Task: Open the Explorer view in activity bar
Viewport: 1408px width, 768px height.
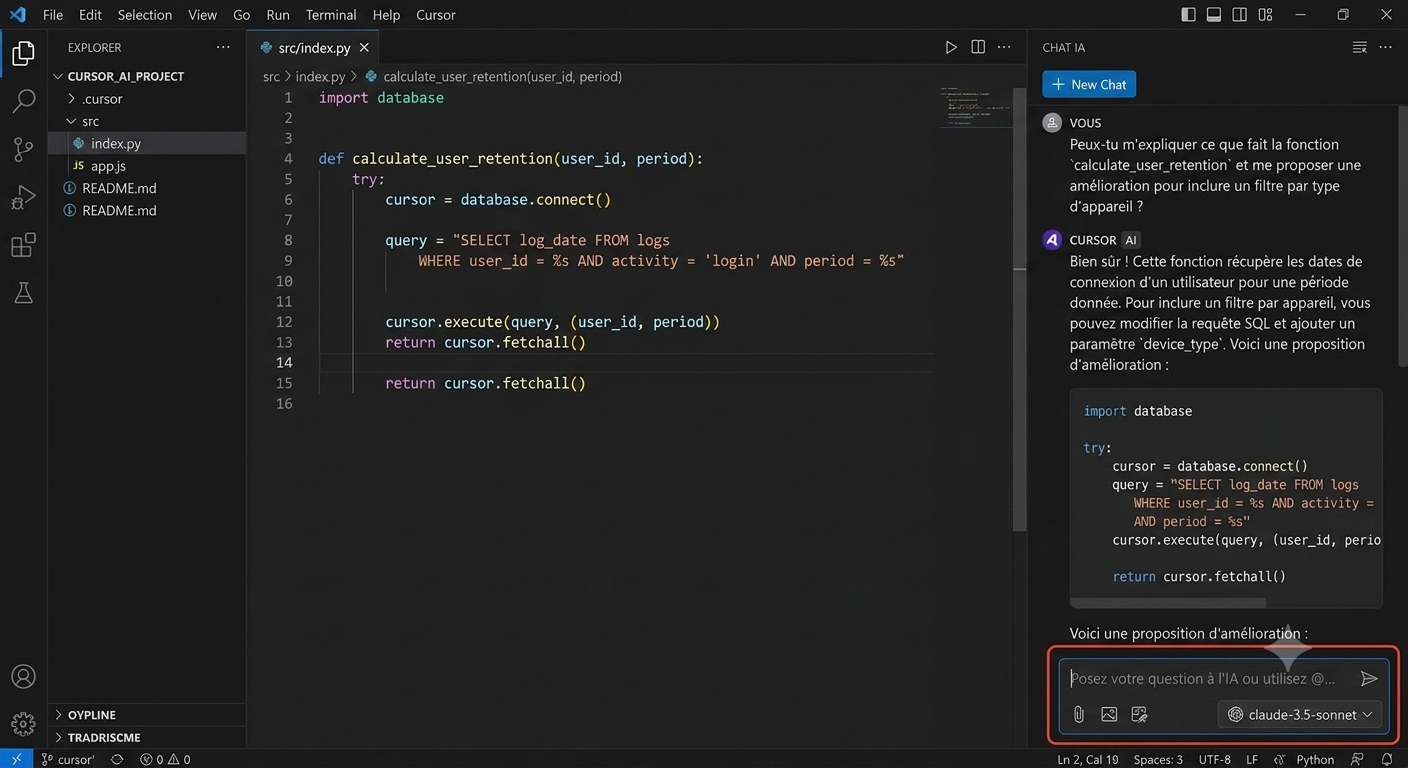Action: [23, 53]
